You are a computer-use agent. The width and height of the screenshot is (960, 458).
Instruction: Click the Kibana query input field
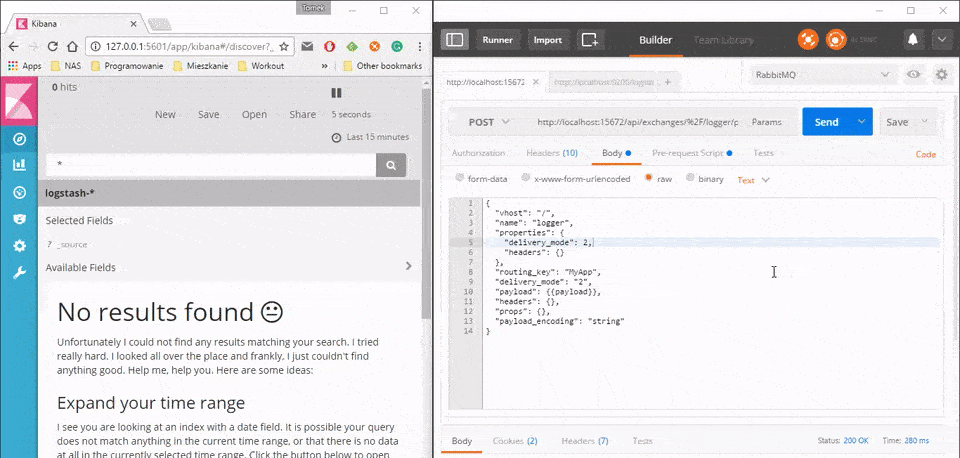pyautogui.click(x=211, y=165)
